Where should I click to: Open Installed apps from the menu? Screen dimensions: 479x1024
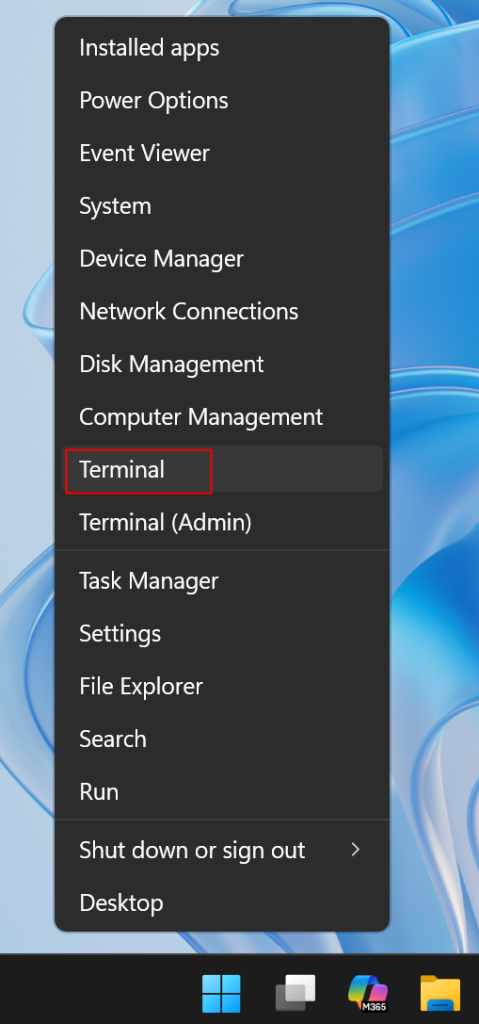coord(222,48)
